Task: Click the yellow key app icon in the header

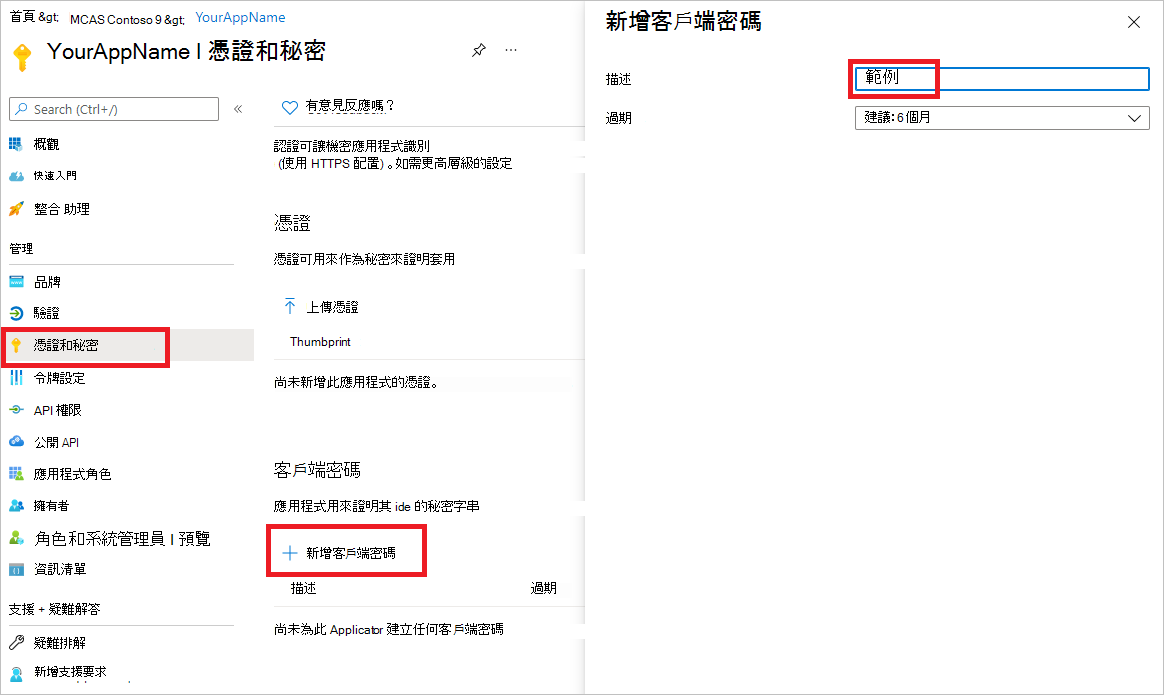Action: pyautogui.click(x=22, y=56)
